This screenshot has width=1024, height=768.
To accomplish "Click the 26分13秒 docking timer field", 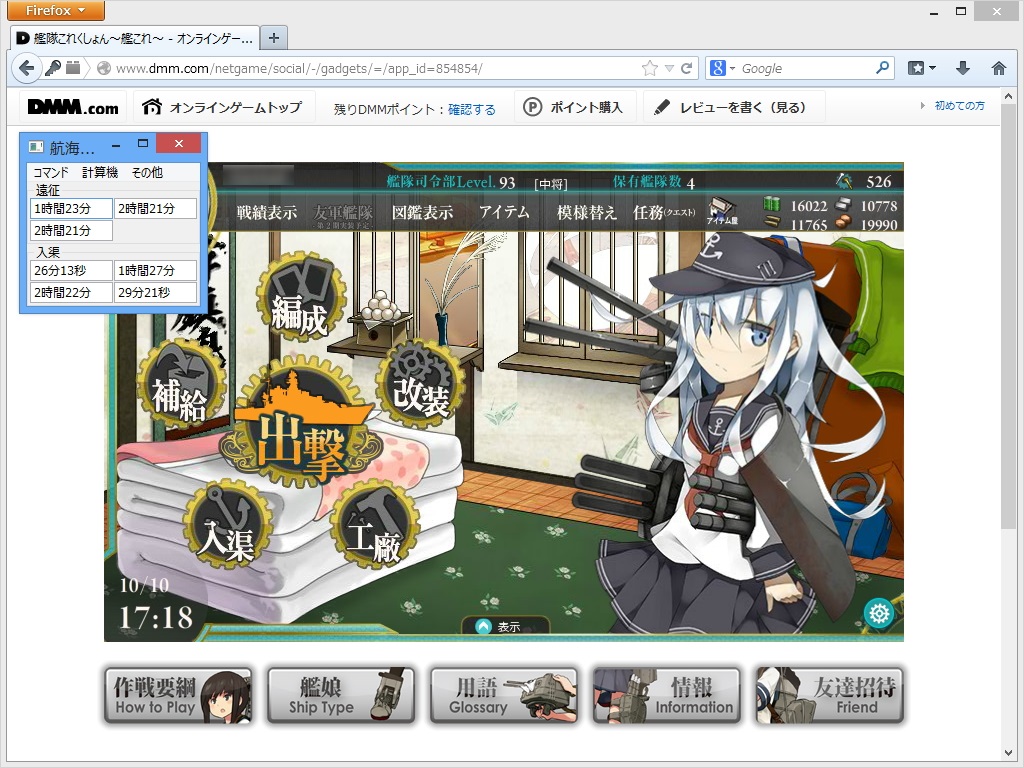I will coord(71,270).
